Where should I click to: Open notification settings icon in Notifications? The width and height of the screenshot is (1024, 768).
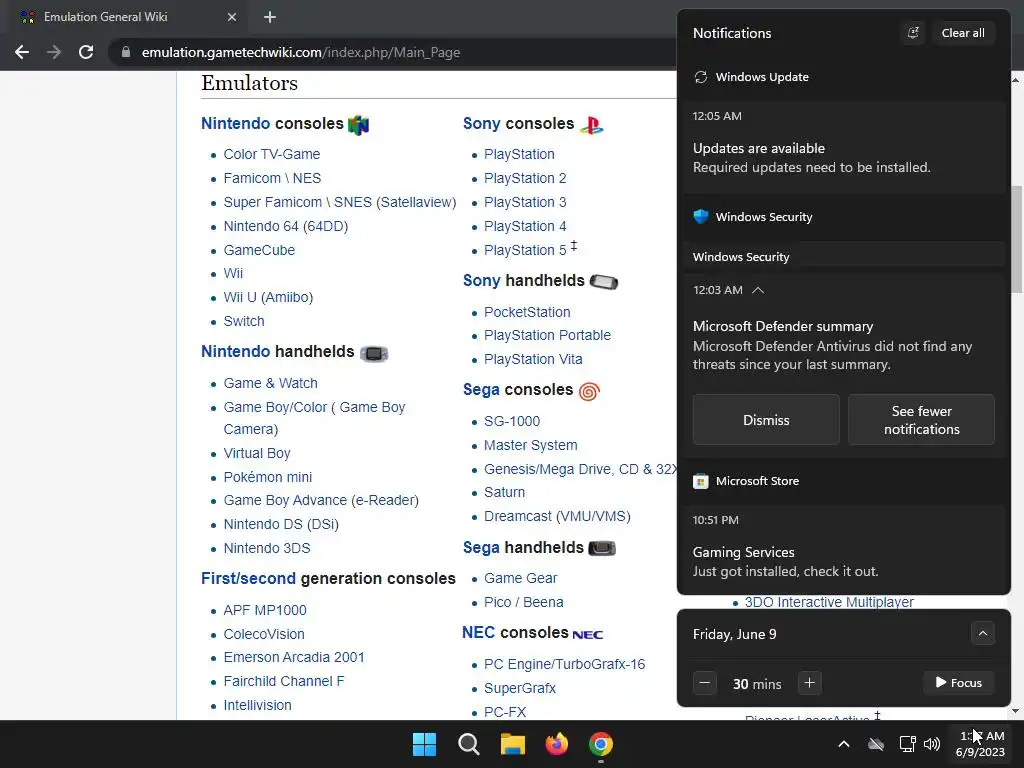(913, 33)
